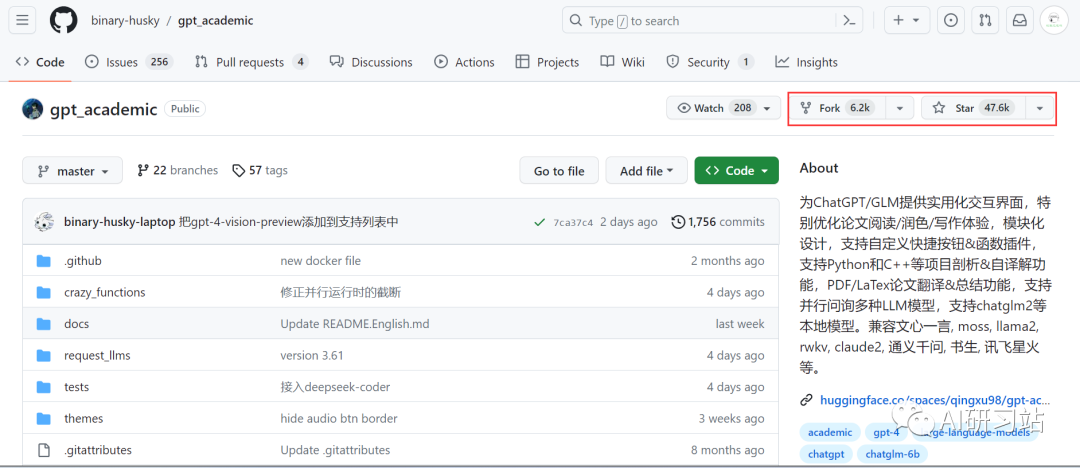Open the user profile avatar menu
Screen dimensions: 1080x468
click(x=1054, y=21)
